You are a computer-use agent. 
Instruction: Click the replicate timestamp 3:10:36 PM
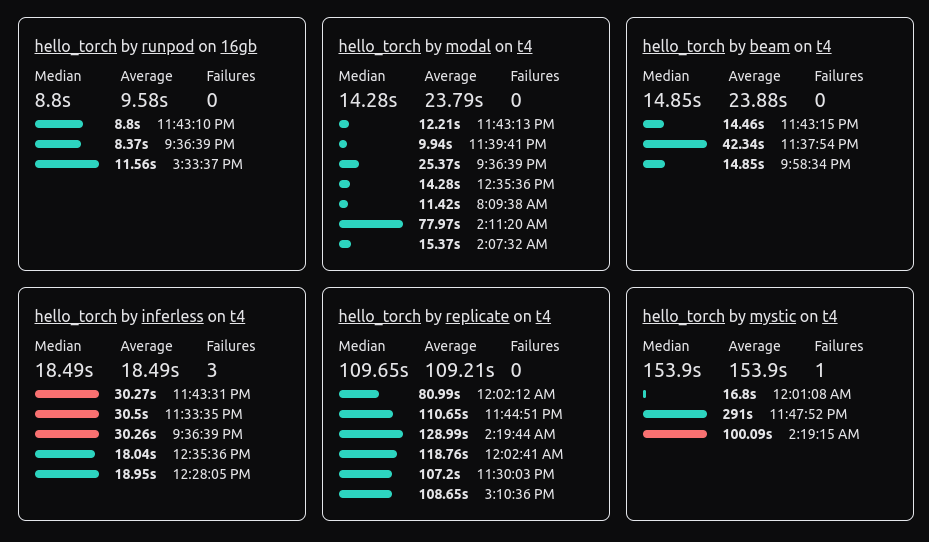pyautogui.click(x=520, y=494)
